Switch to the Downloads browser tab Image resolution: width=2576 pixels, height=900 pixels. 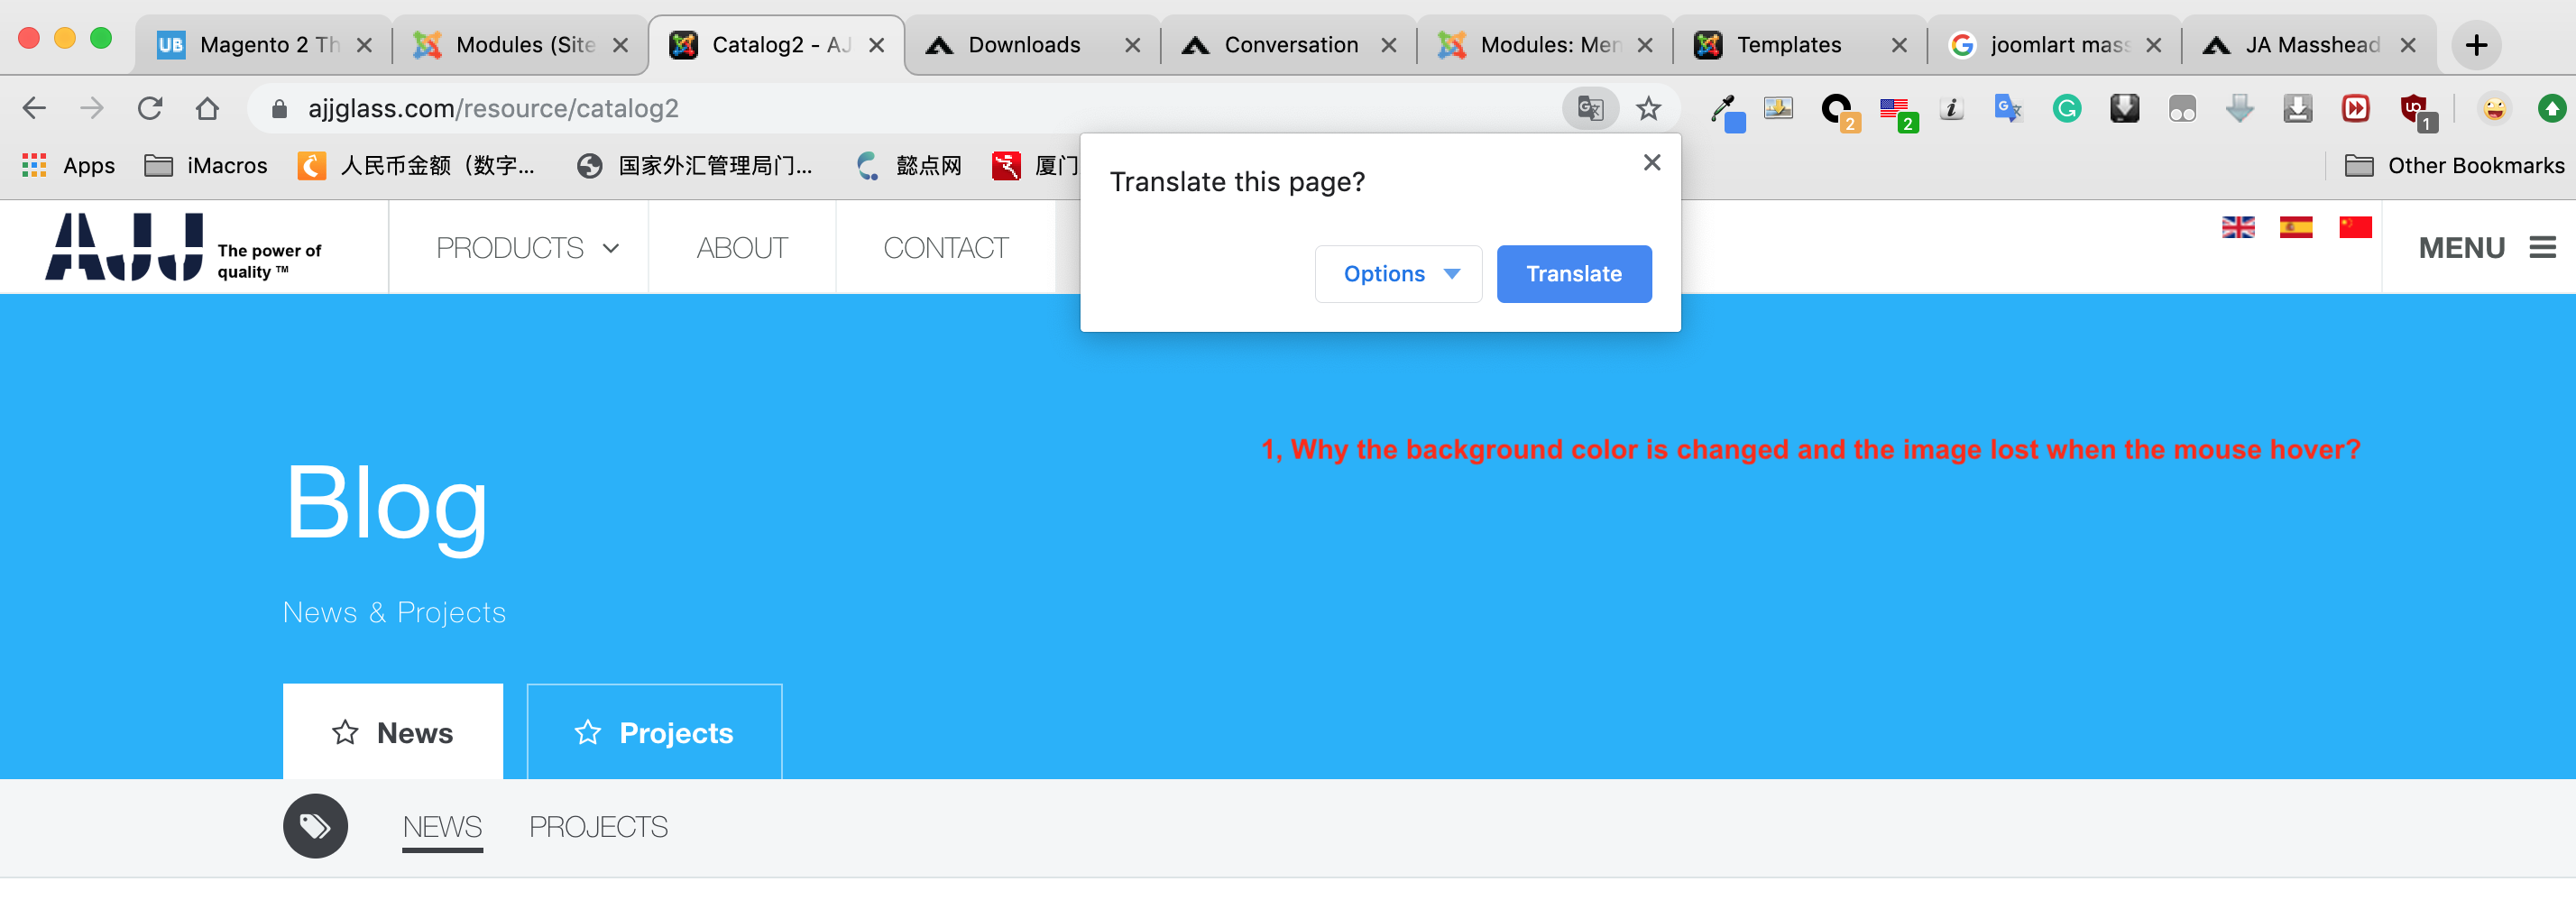(1024, 45)
